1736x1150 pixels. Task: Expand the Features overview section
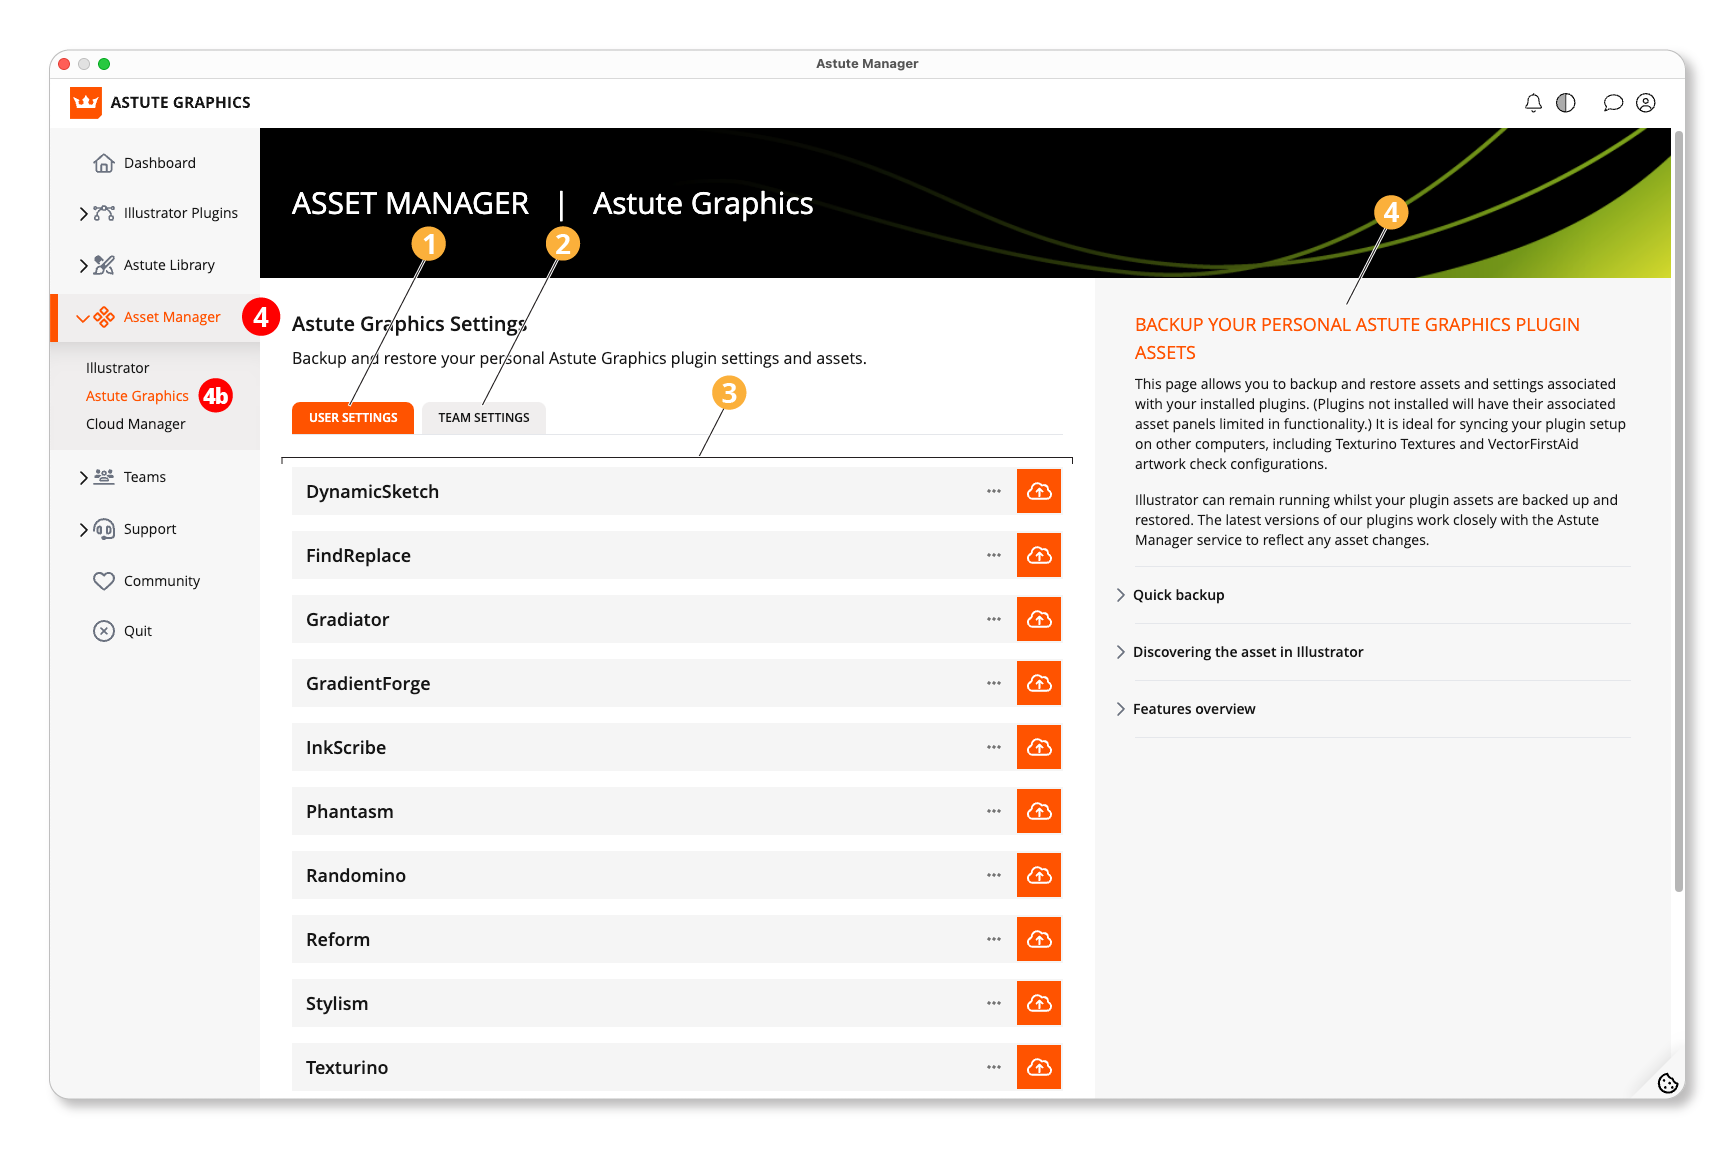[x=1193, y=709]
